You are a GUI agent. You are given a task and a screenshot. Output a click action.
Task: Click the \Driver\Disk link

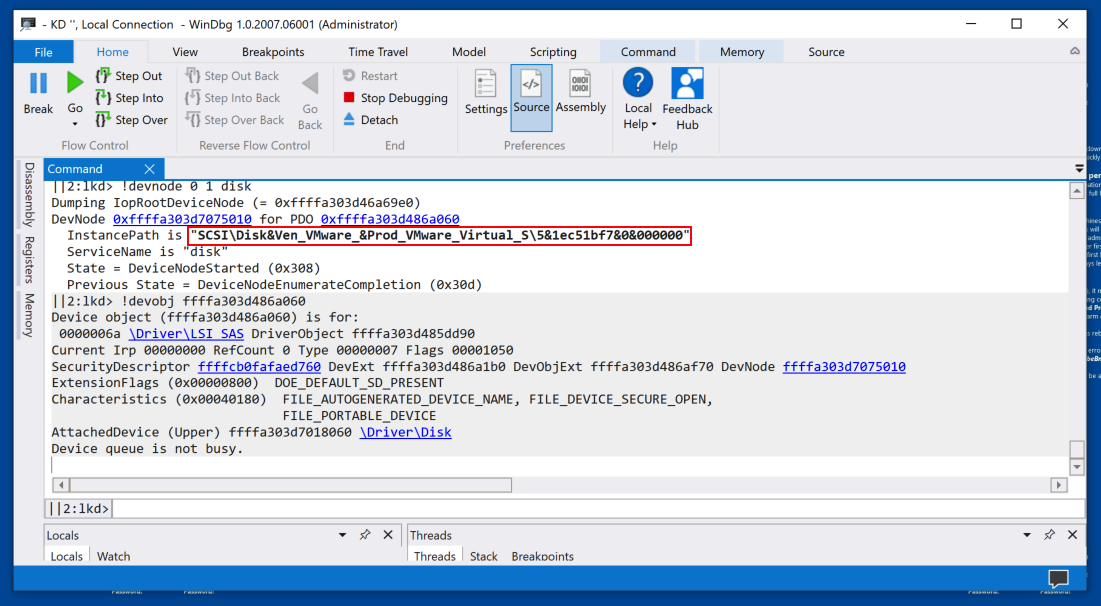tap(405, 433)
